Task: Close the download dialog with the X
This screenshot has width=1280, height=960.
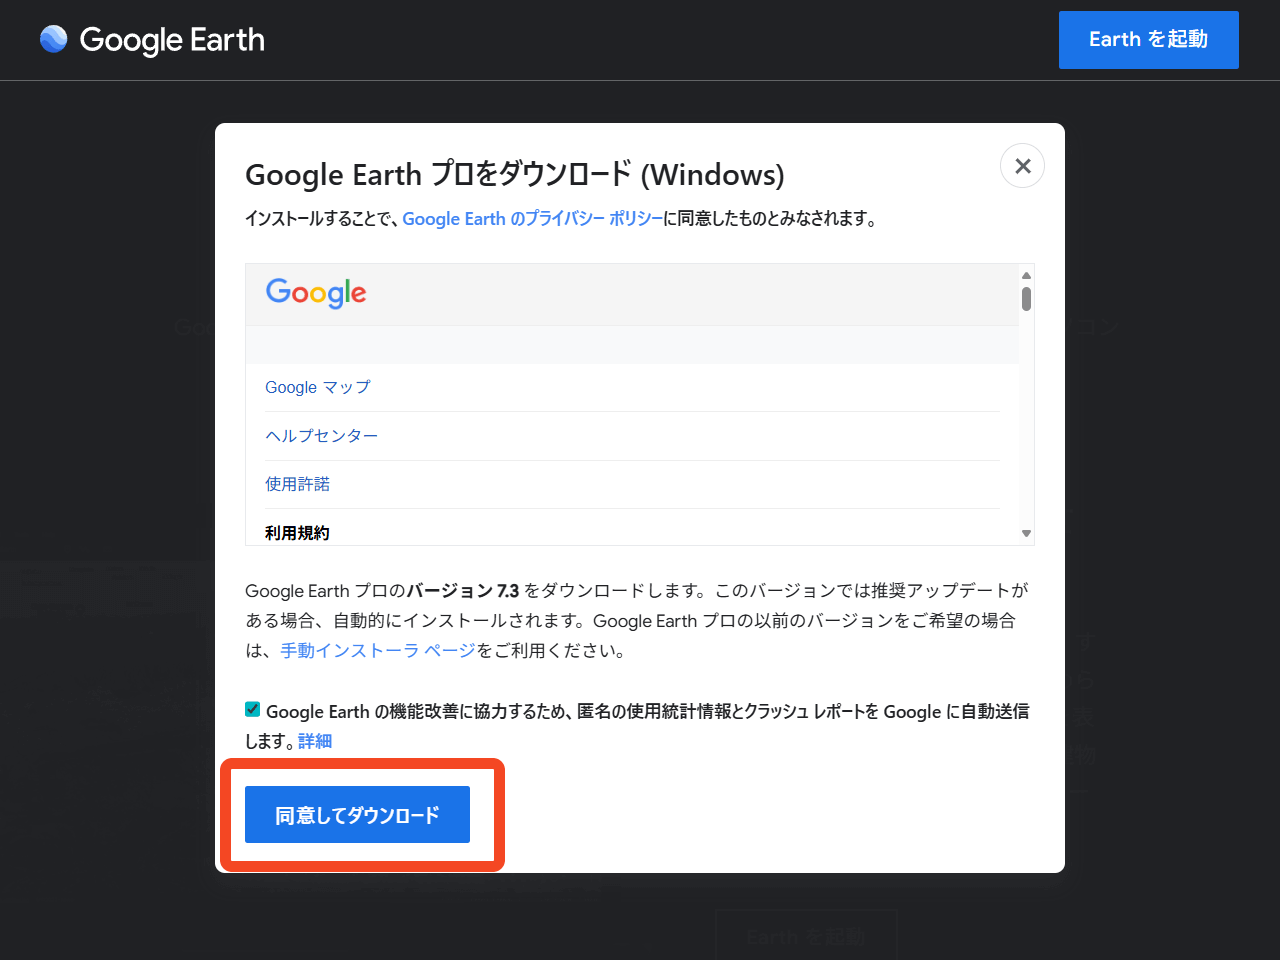Action: (1022, 165)
